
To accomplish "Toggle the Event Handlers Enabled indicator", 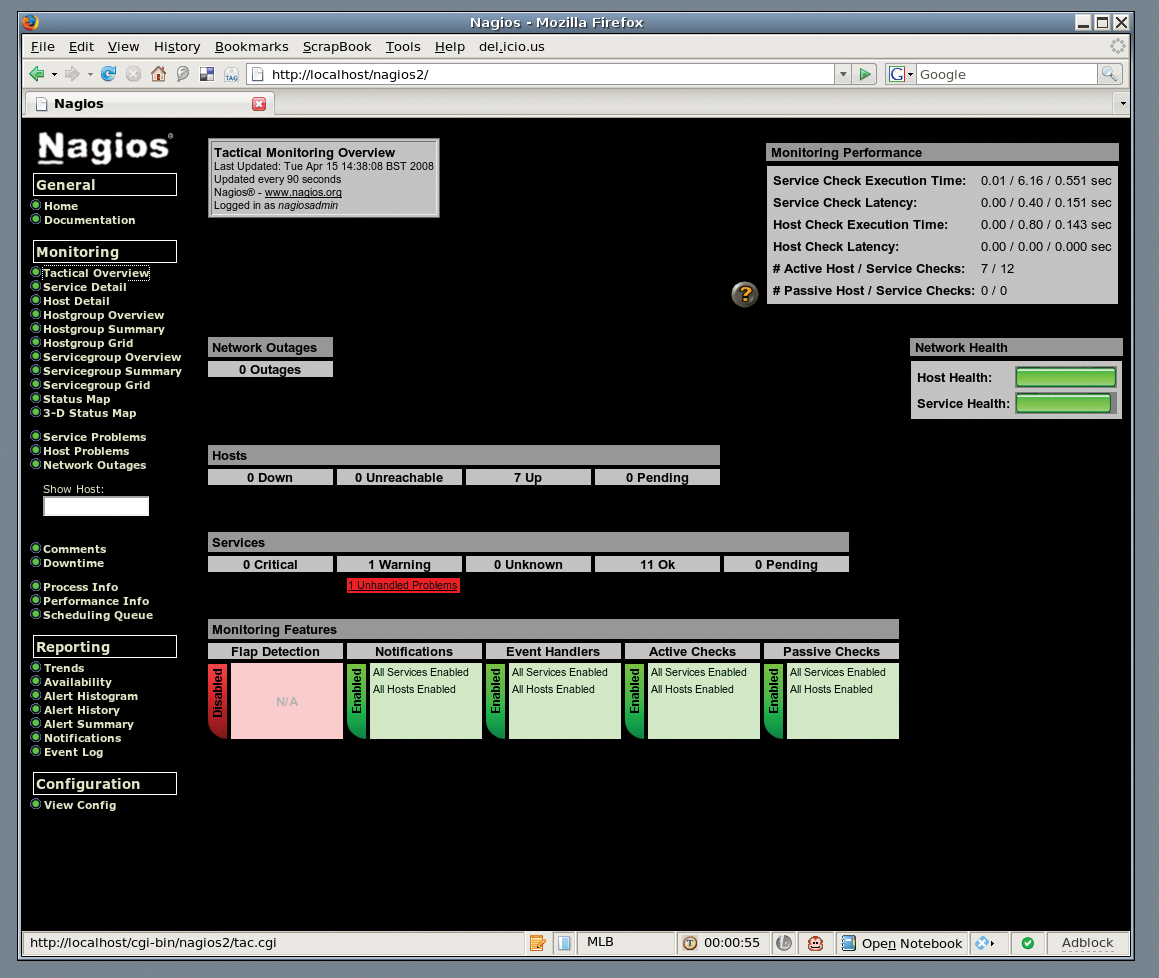I will (495, 701).
